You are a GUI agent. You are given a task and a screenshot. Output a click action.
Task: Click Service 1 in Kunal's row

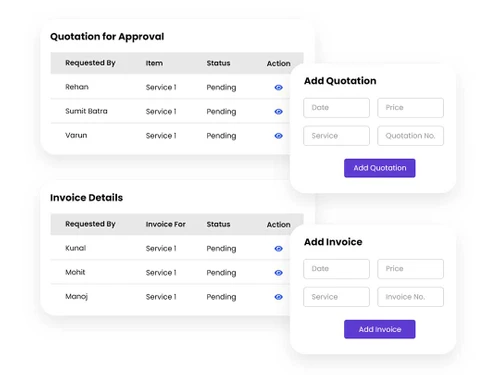(161, 249)
